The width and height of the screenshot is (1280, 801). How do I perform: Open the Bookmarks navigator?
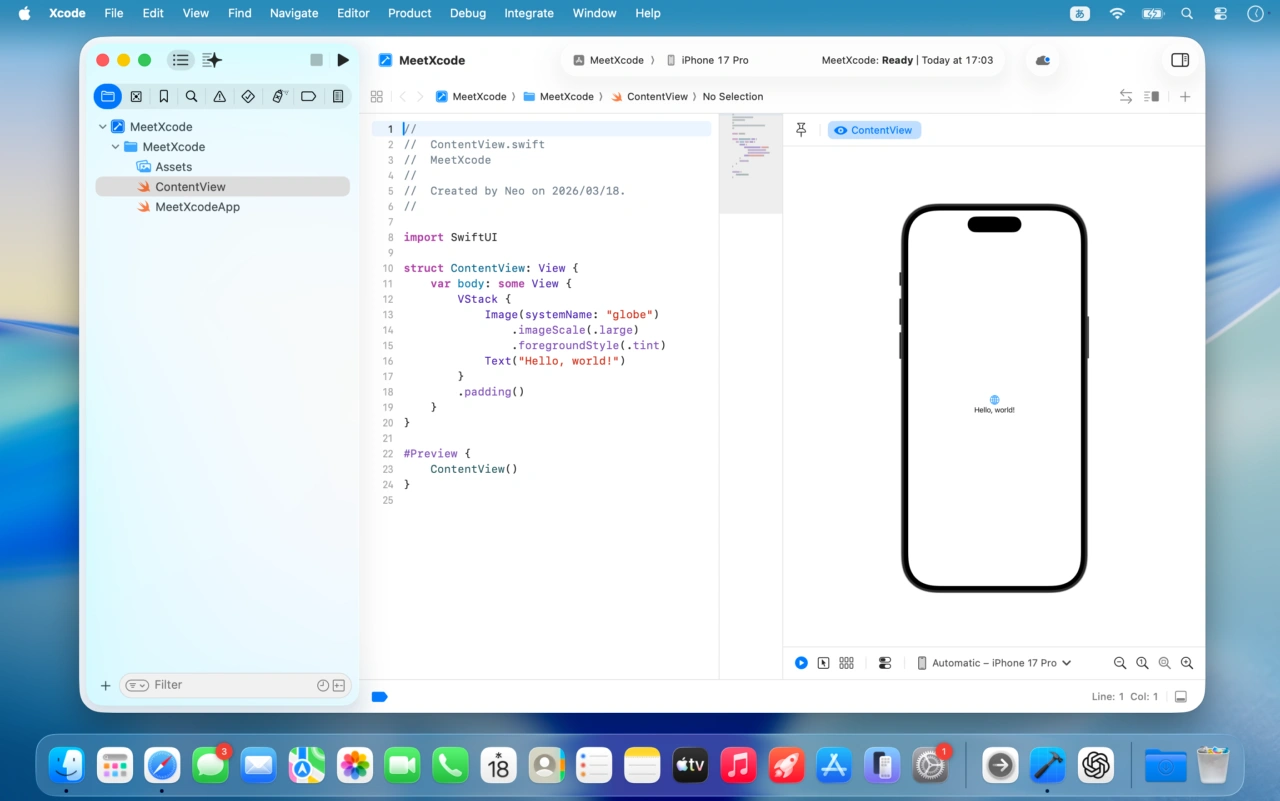point(164,96)
